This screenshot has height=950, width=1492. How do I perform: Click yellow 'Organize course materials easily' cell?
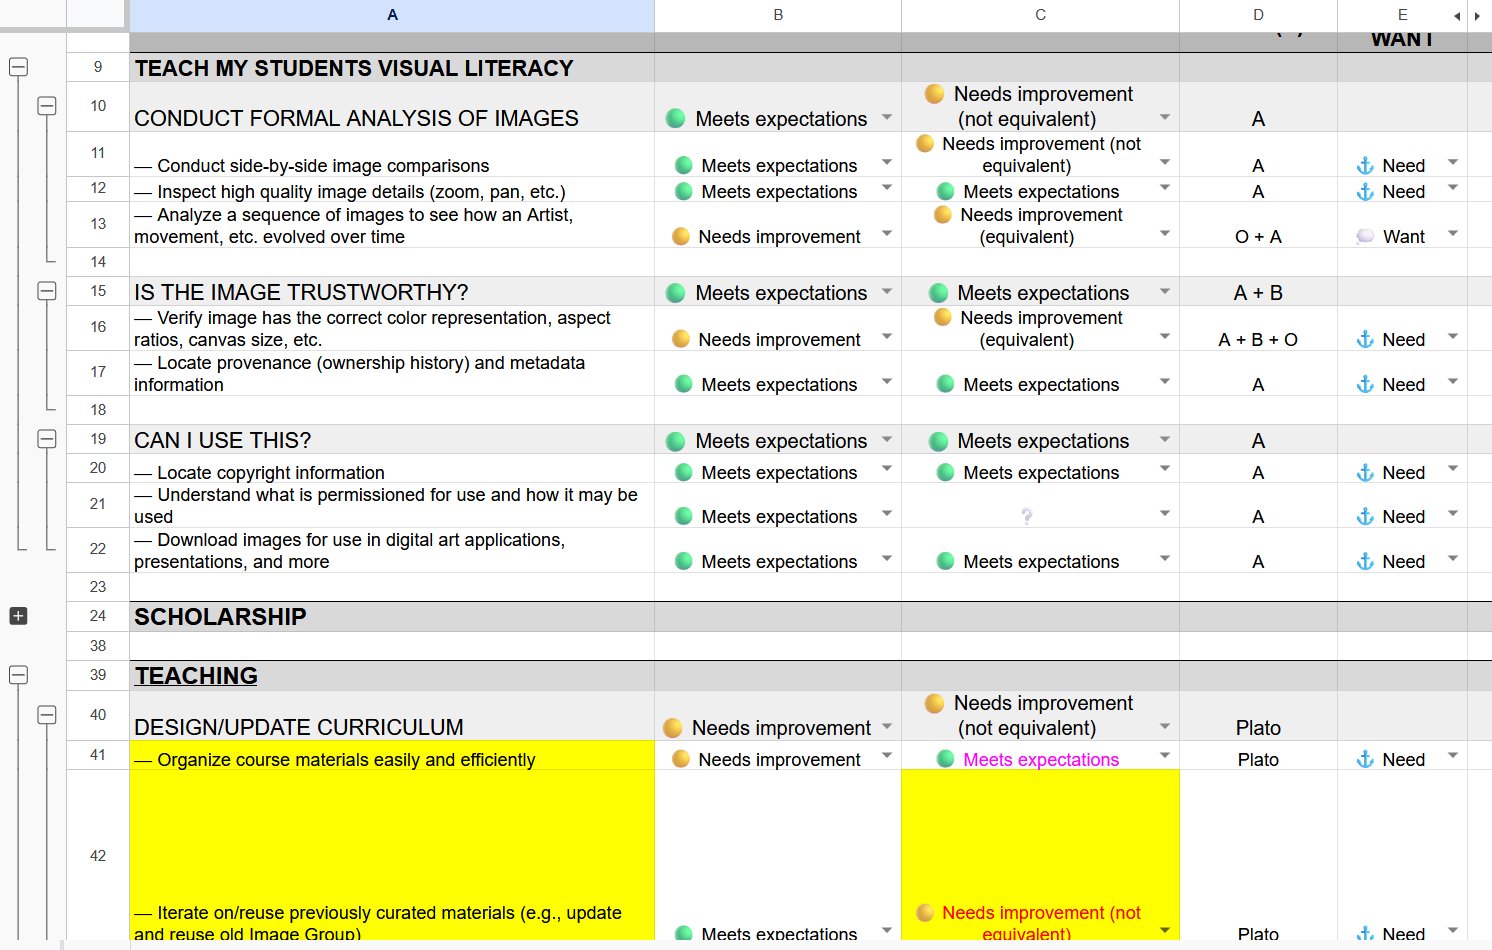(392, 756)
